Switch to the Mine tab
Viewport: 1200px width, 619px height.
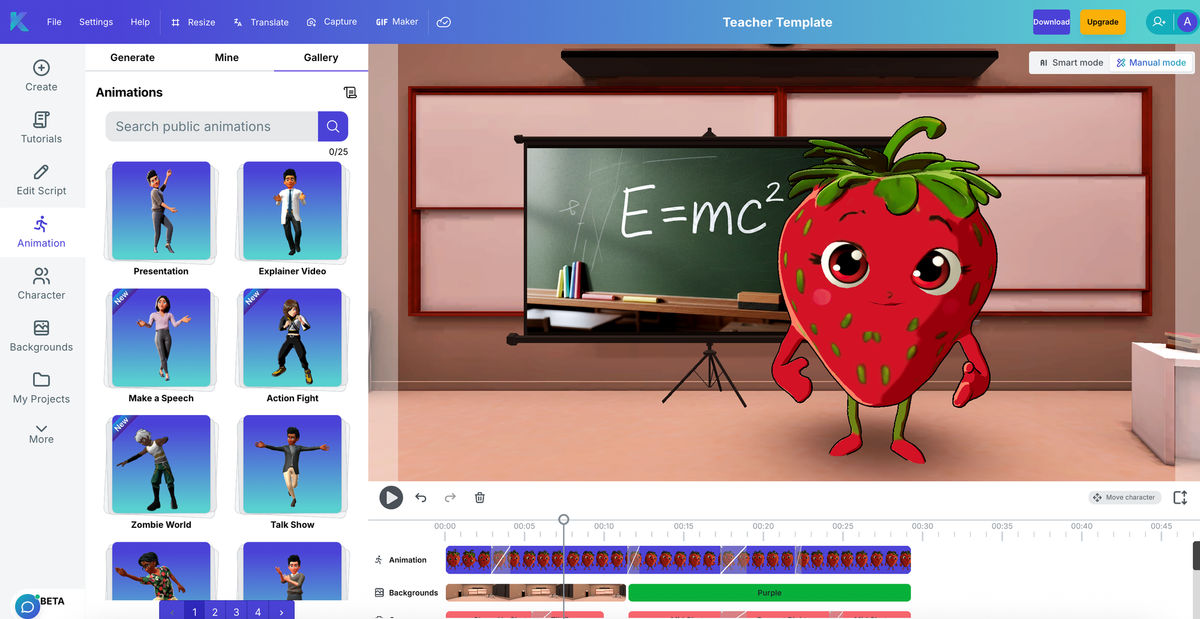[x=227, y=58]
